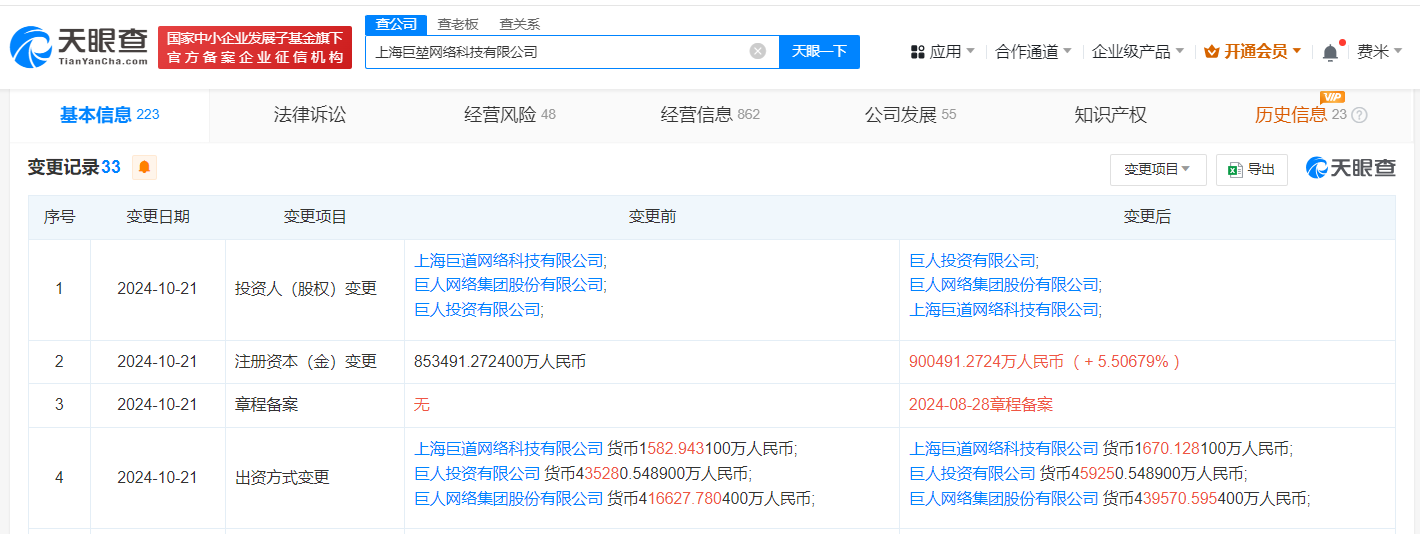The image size is (1420, 534).
Task: Click the 变更日期 column header
Action: coord(158,217)
